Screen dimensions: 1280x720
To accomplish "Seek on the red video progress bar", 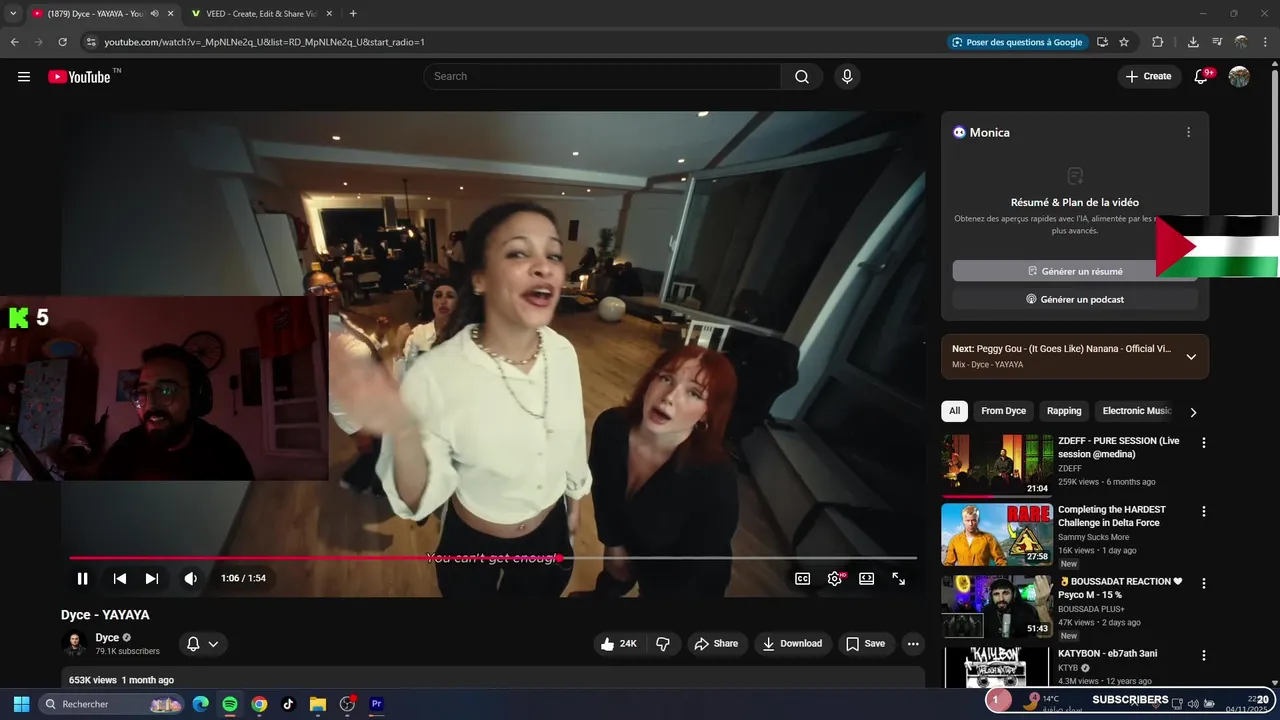I will click(x=493, y=558).
